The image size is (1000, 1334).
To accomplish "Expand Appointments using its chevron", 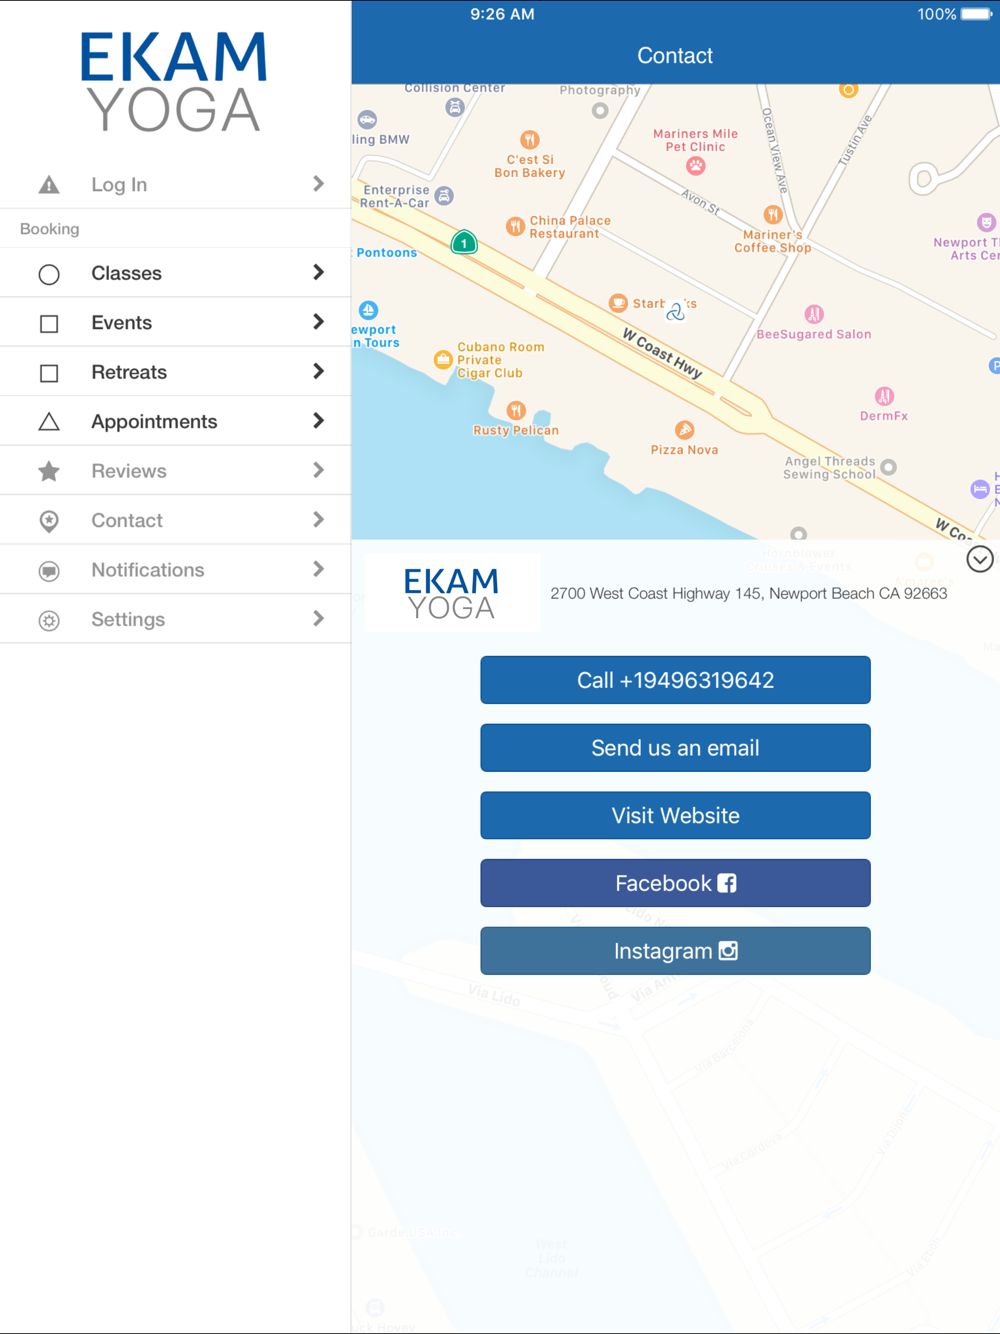I will tap(318, 421).
